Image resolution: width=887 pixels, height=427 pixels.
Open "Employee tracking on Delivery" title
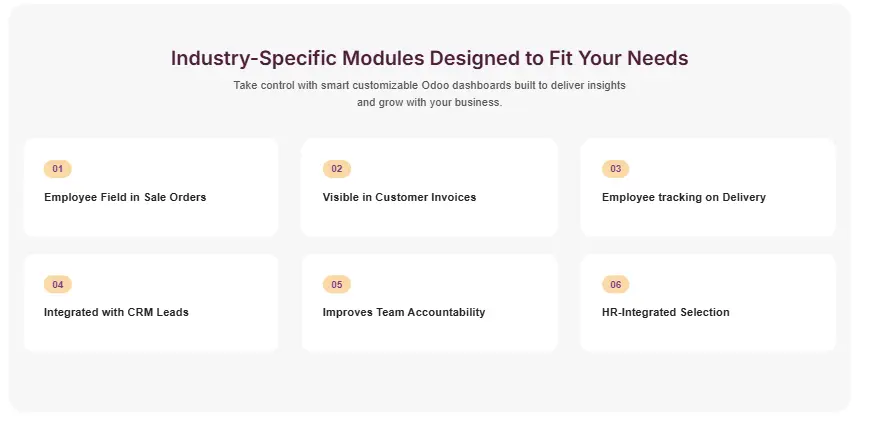click(683, 197)
